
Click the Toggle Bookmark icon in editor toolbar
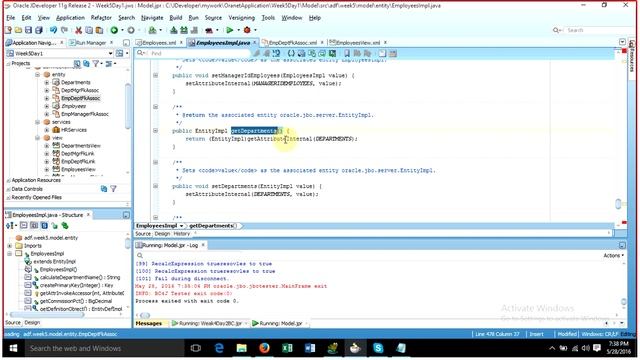click(347, 53)
